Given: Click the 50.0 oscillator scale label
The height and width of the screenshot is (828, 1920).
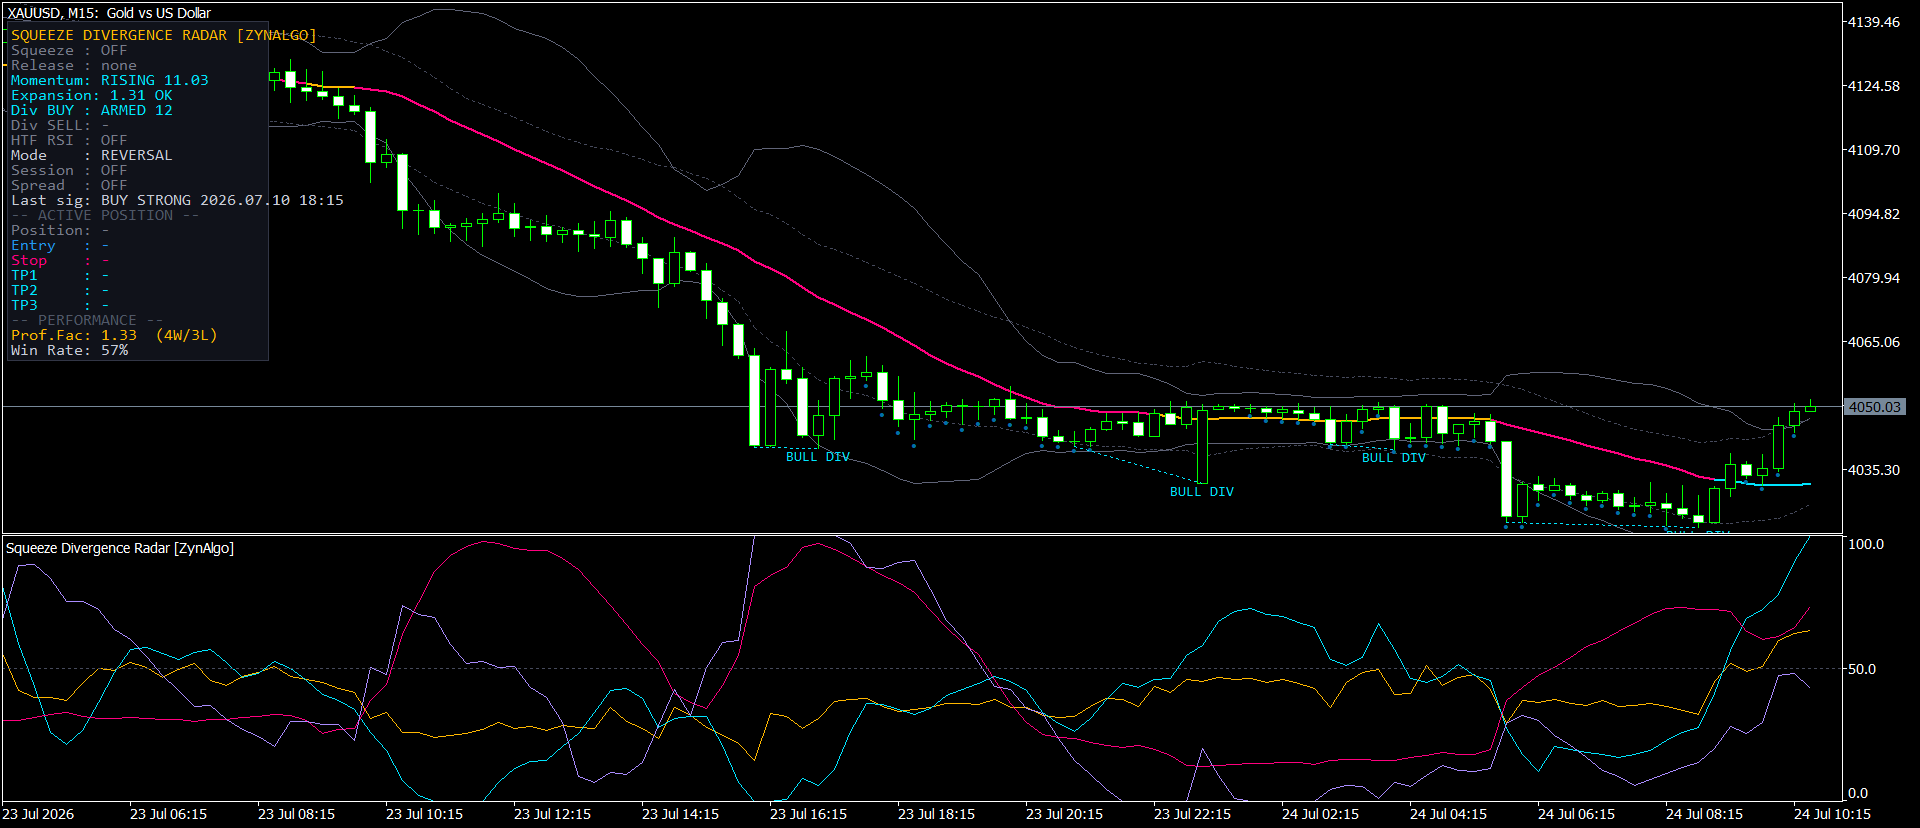Looking at the screenshot, I should click(1862, 669).
